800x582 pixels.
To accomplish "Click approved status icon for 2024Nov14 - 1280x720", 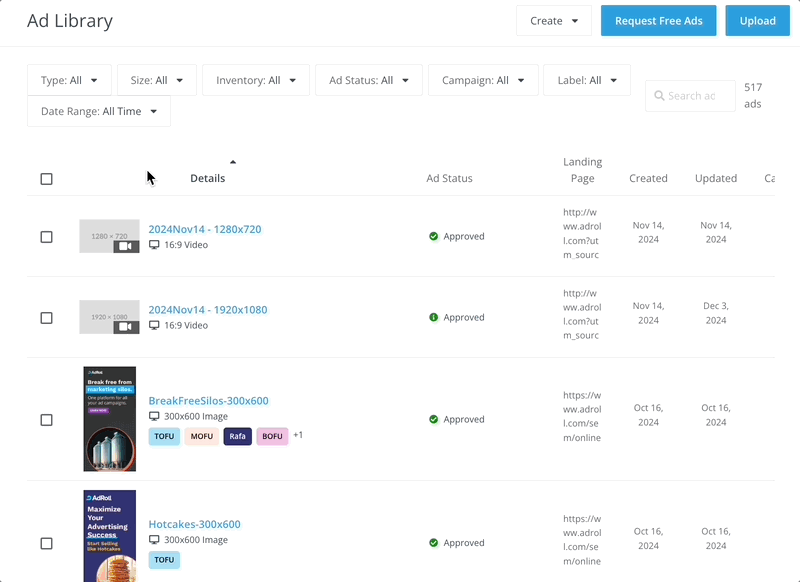I will [x=434, y=237].
